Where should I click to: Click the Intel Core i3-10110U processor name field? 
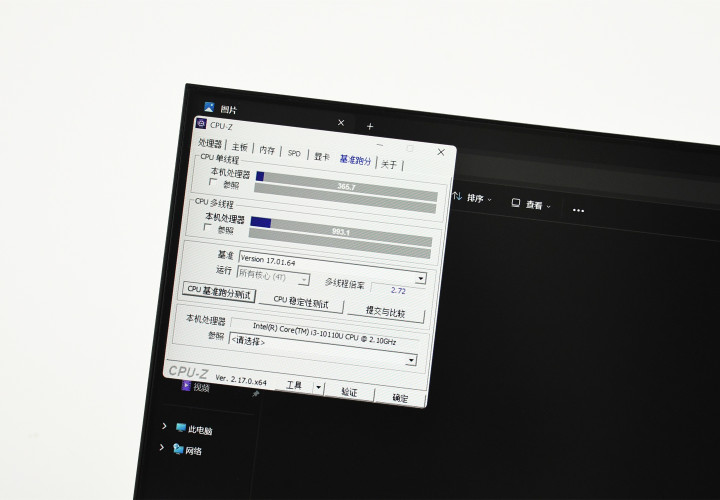[324, 333]
